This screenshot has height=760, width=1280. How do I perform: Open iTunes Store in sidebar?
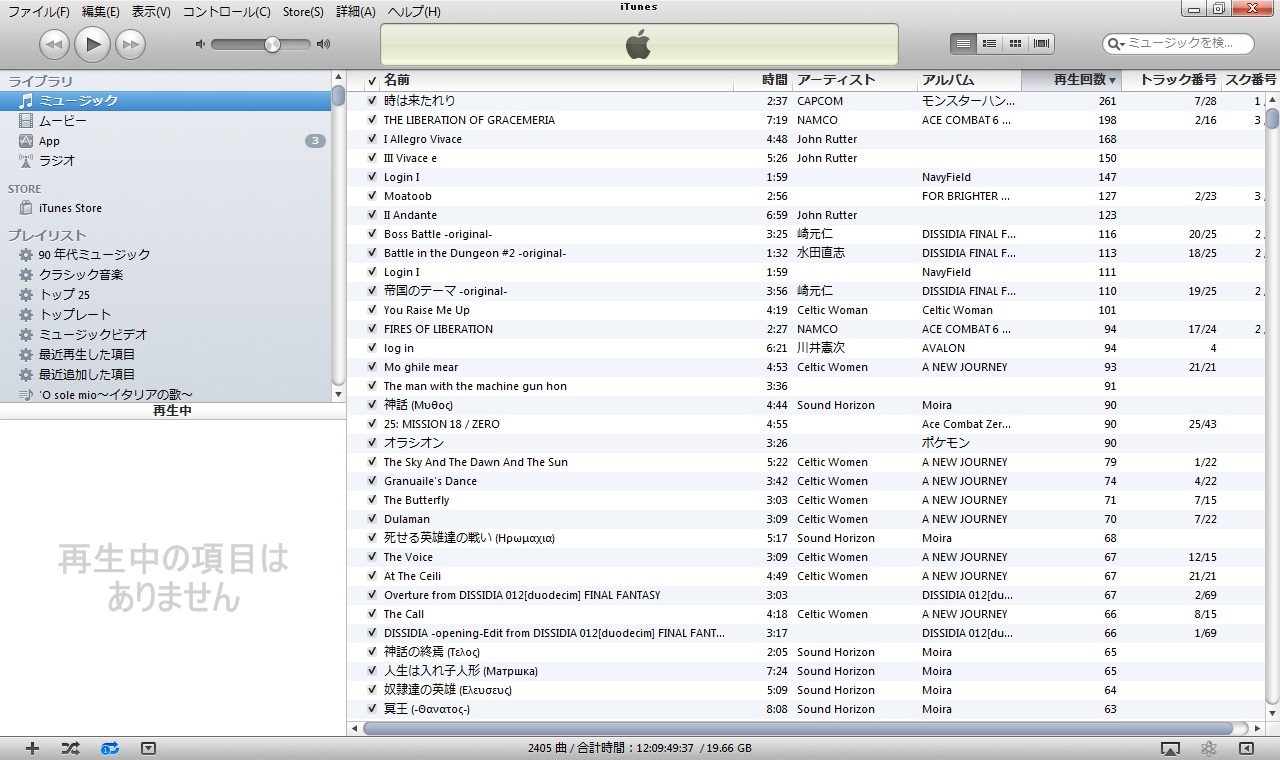(x=166, y=208)
